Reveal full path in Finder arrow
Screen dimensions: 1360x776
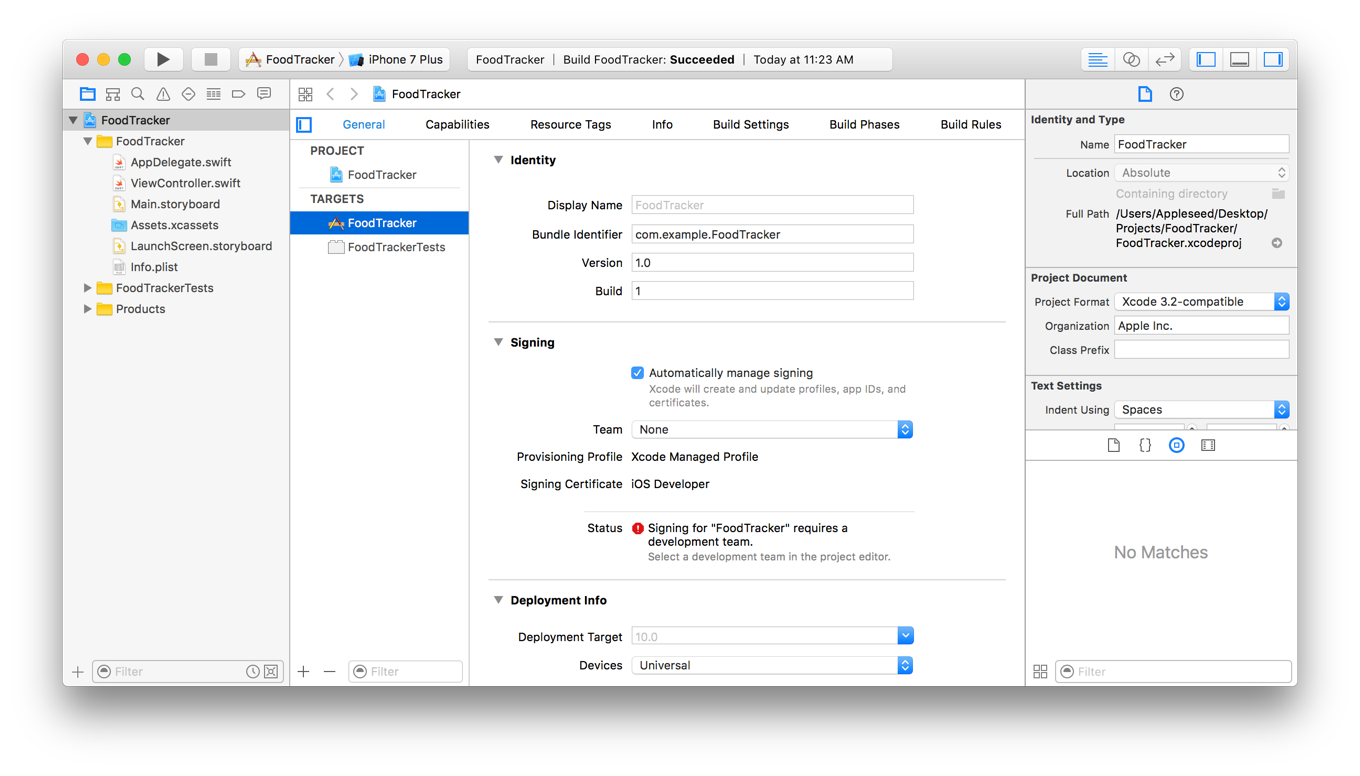click(x=1277, y=243)
